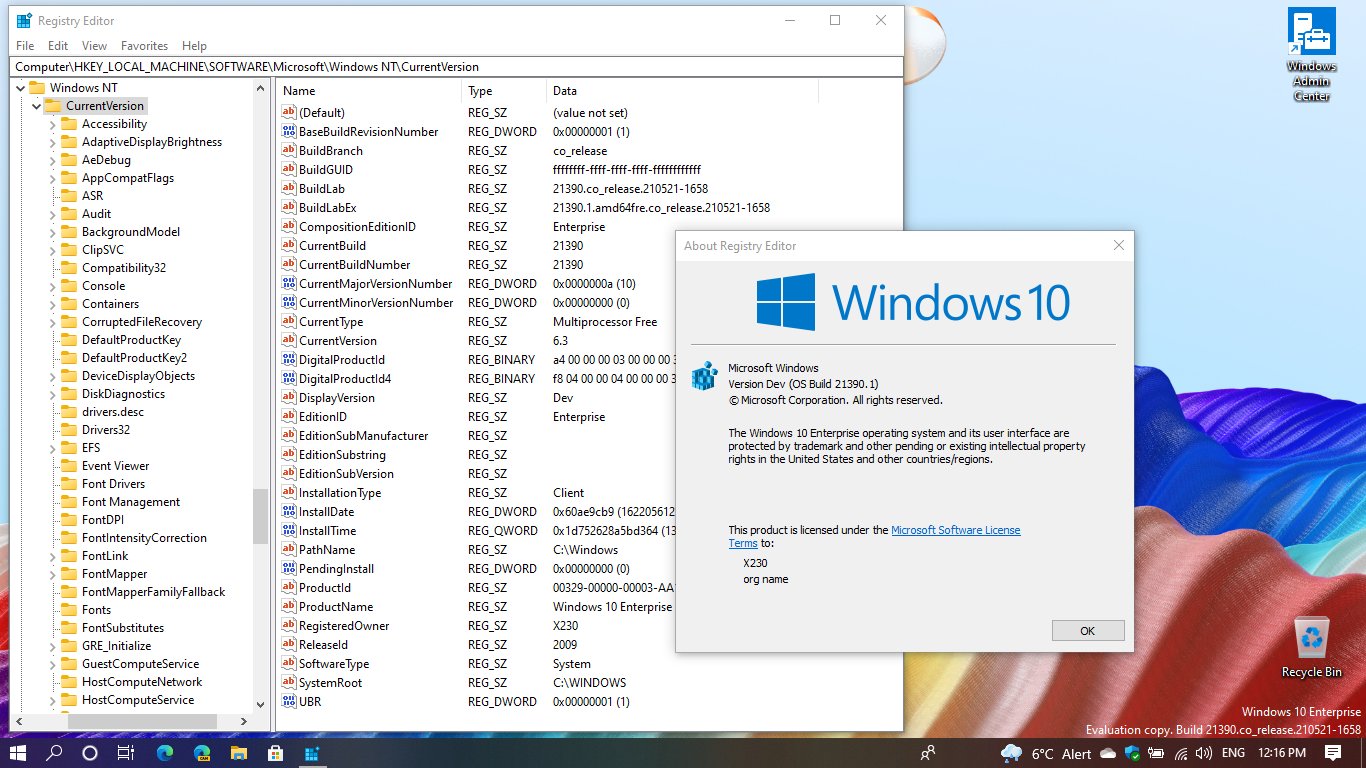Click the (Default) value icon
The width and height of the screenshot is (1366, 768).
click(289, 113)
